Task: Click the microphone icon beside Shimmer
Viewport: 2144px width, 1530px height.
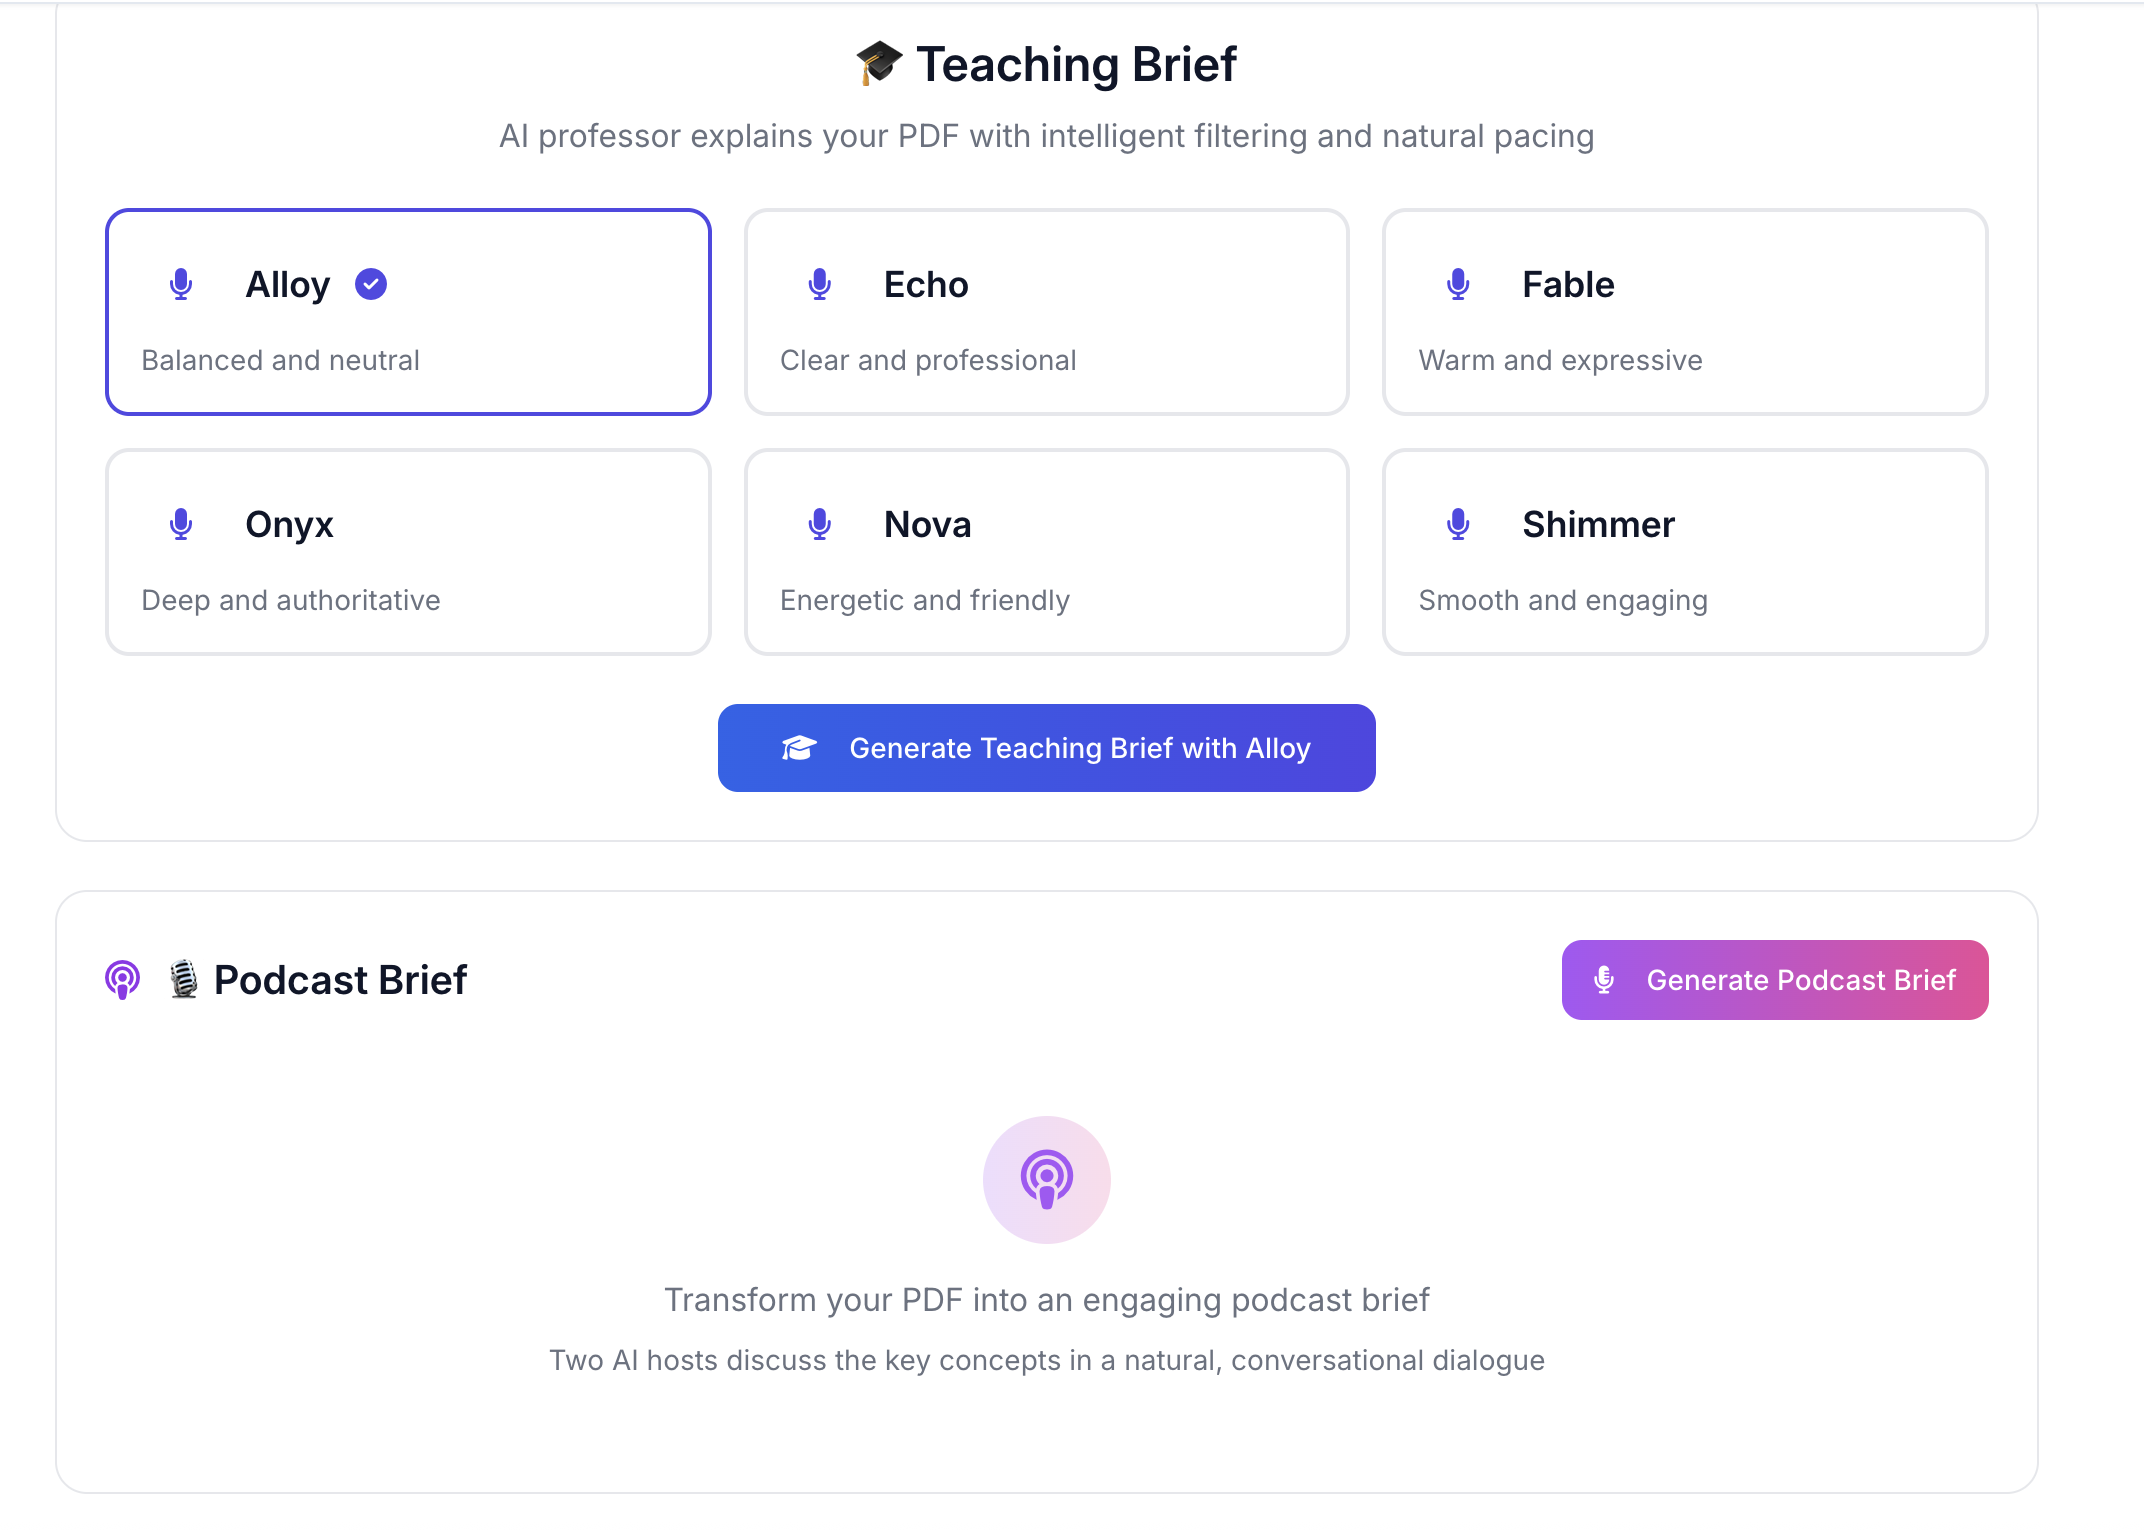Action: click(1458, 525)
